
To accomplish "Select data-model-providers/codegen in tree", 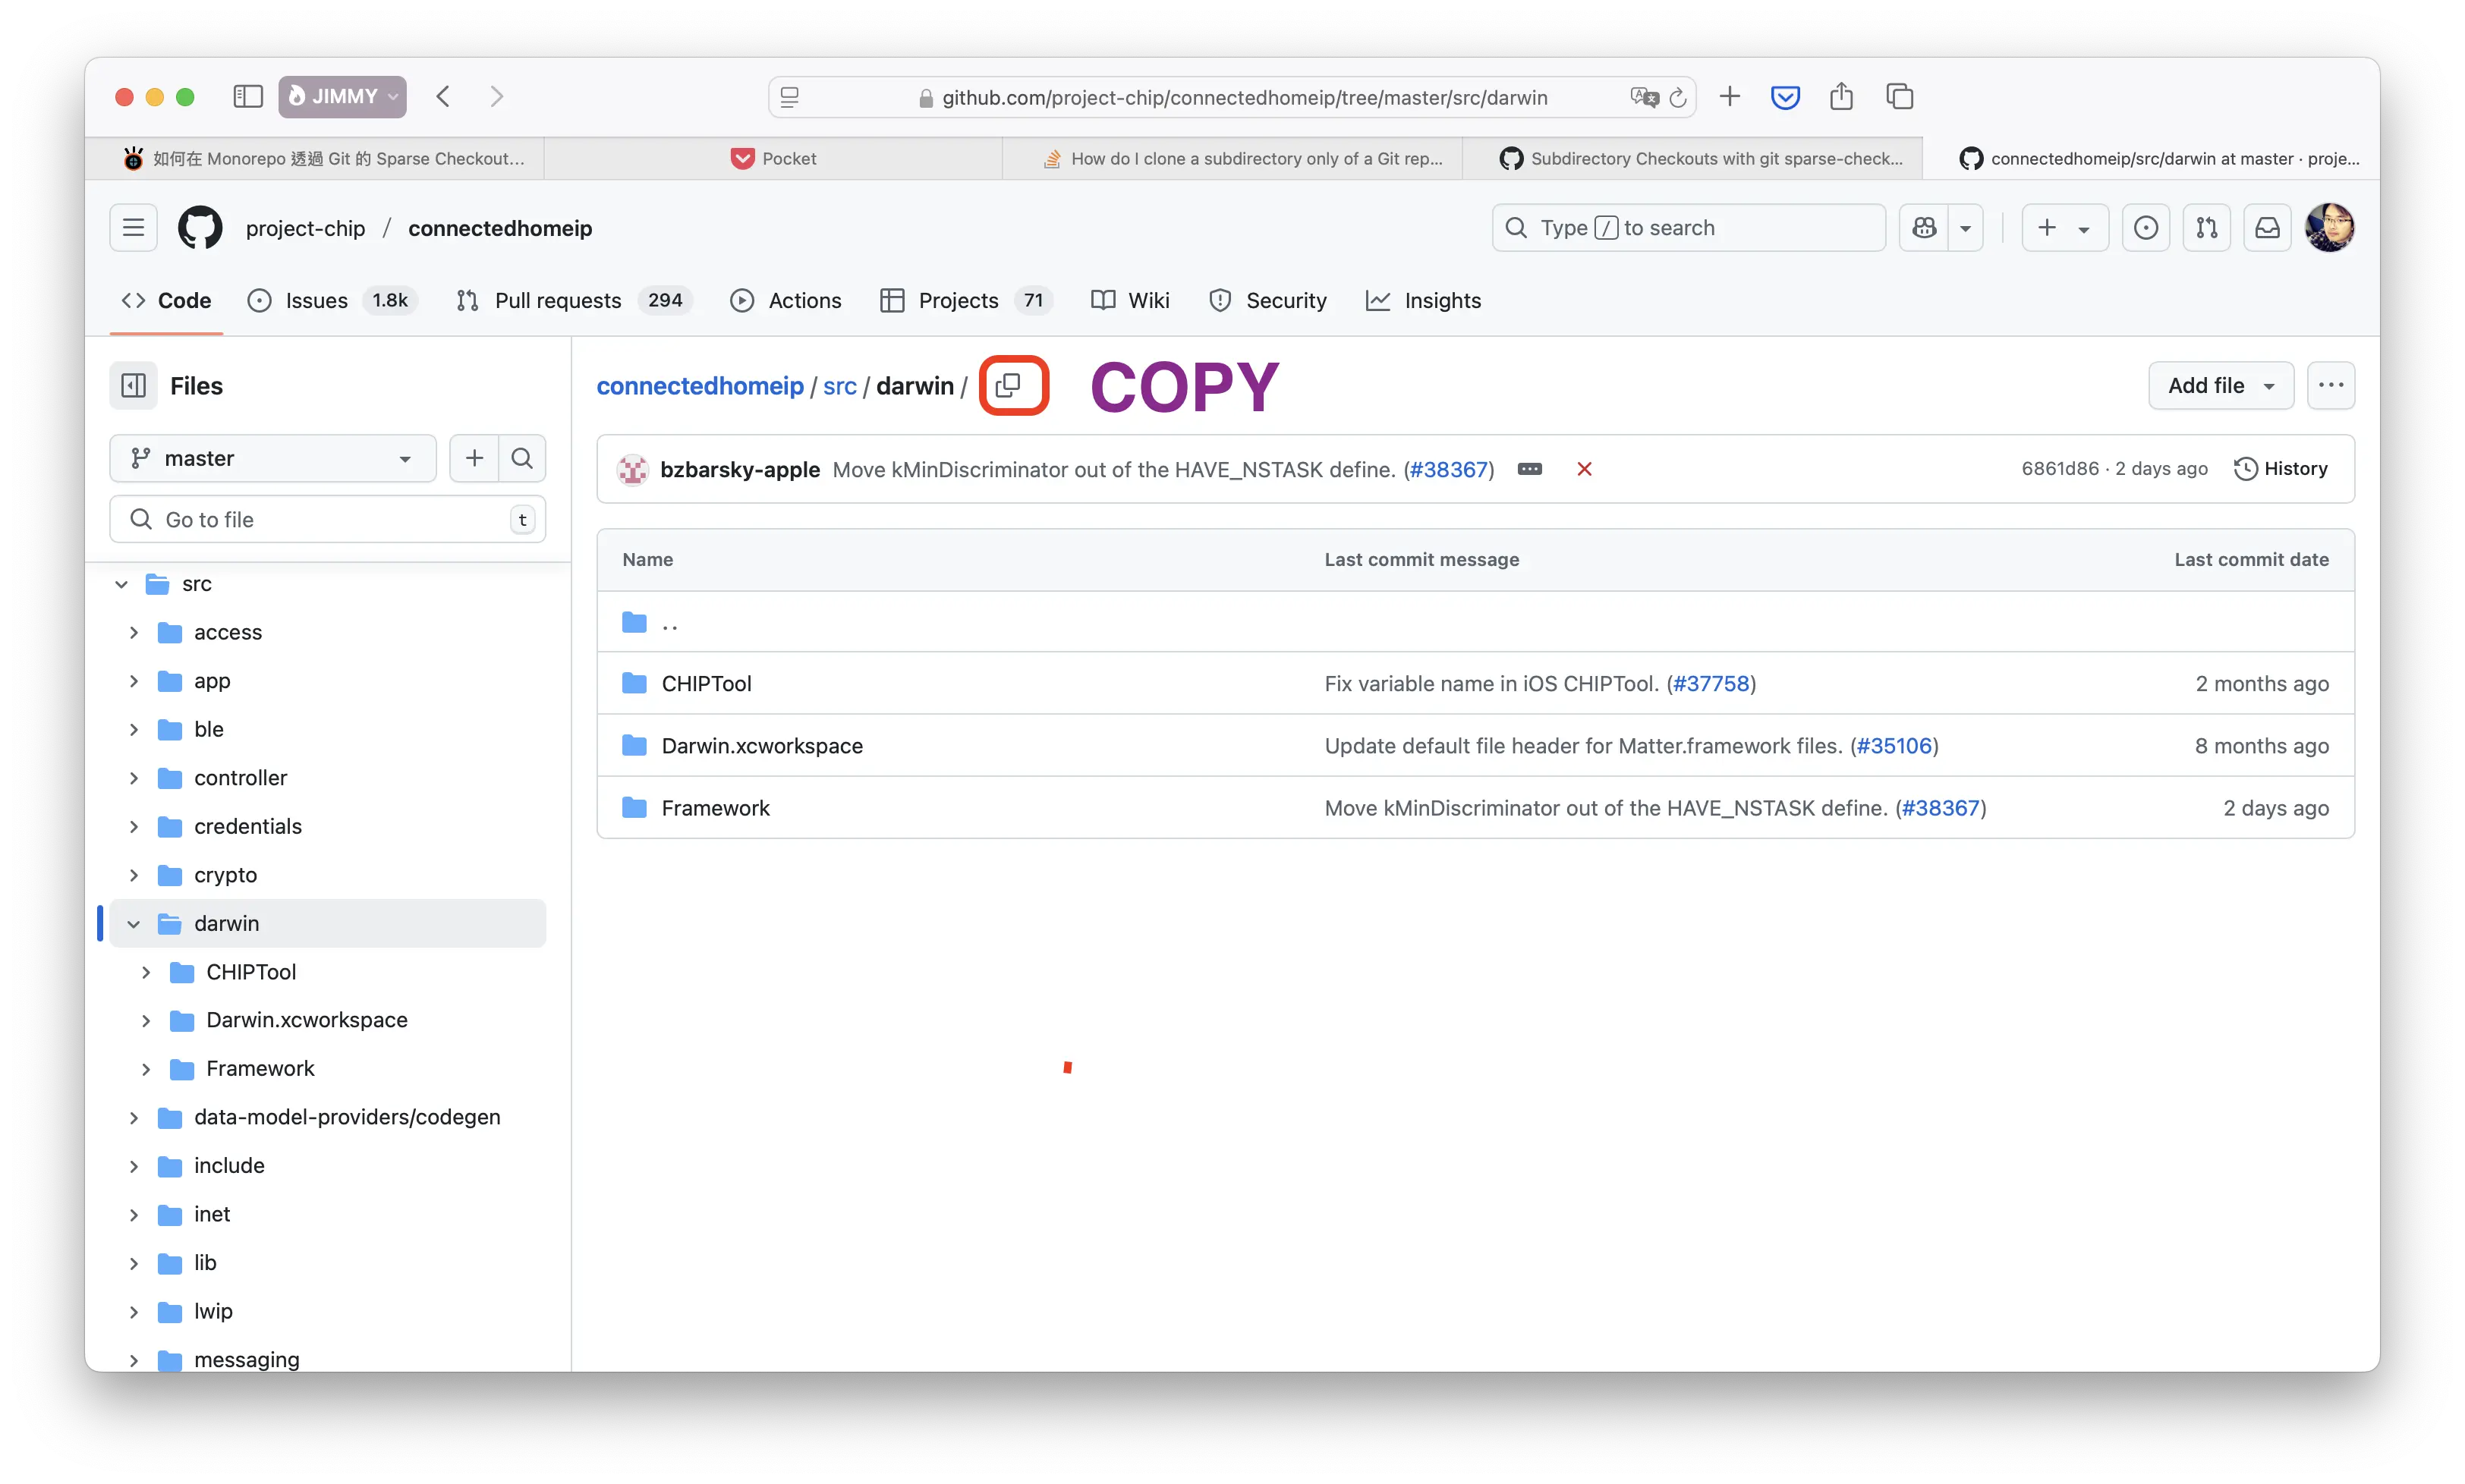I will tap(347, 1117).
